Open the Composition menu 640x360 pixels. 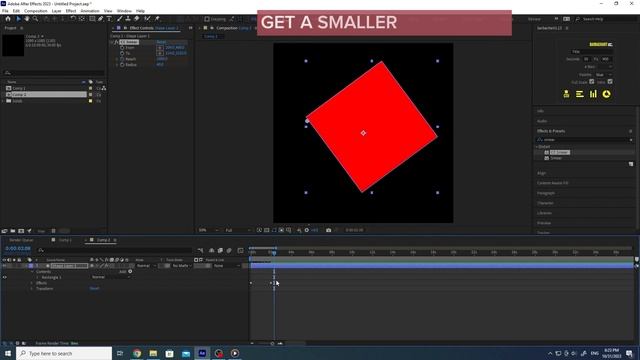tap(36, 11)
